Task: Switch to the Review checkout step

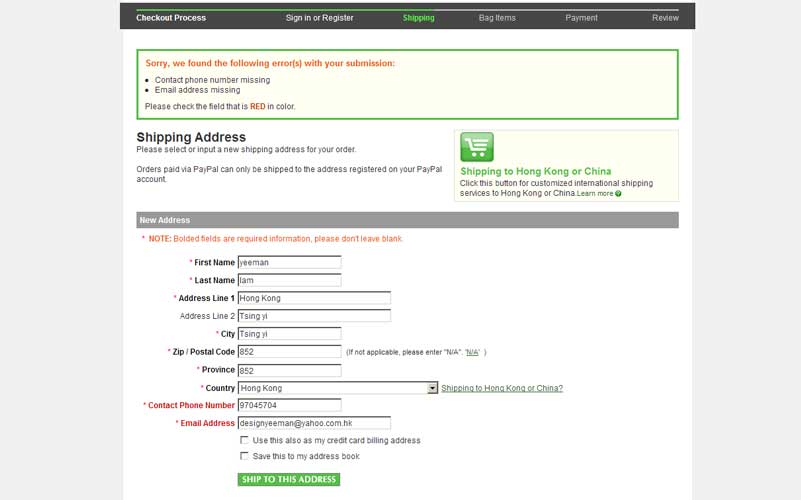Action: (665, 18)
